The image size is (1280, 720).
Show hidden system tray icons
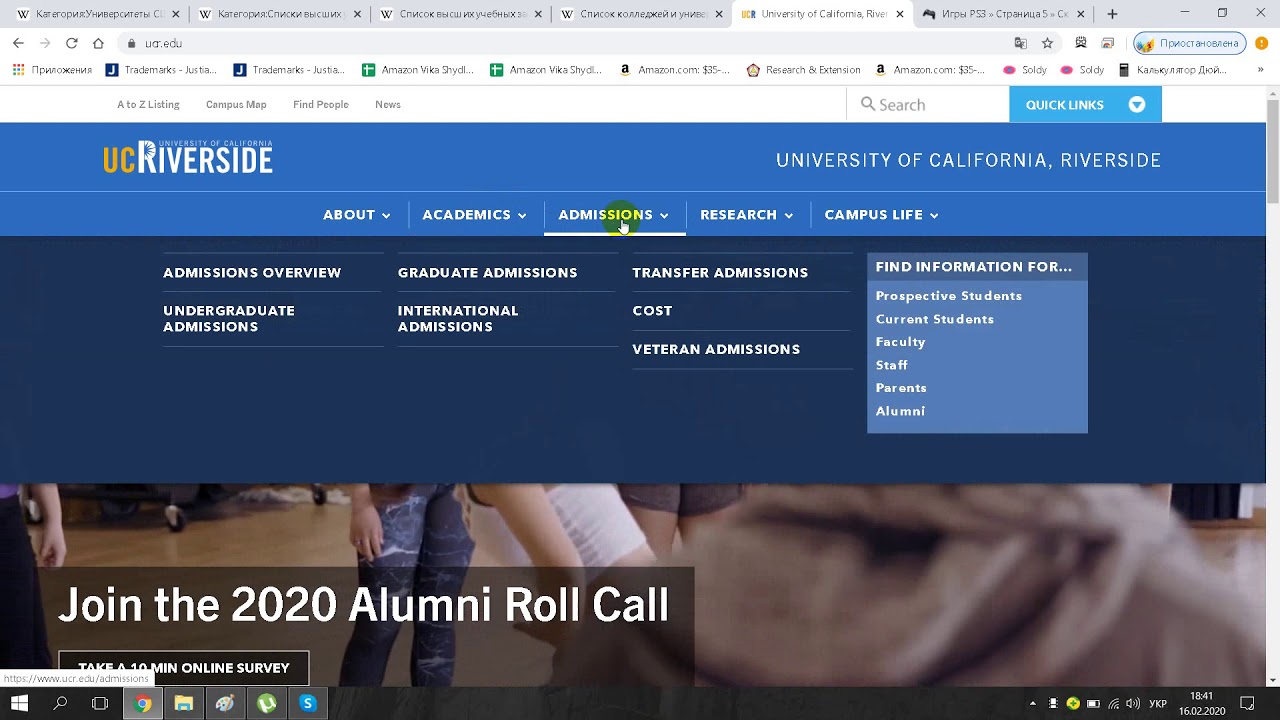coord(1033,703)
